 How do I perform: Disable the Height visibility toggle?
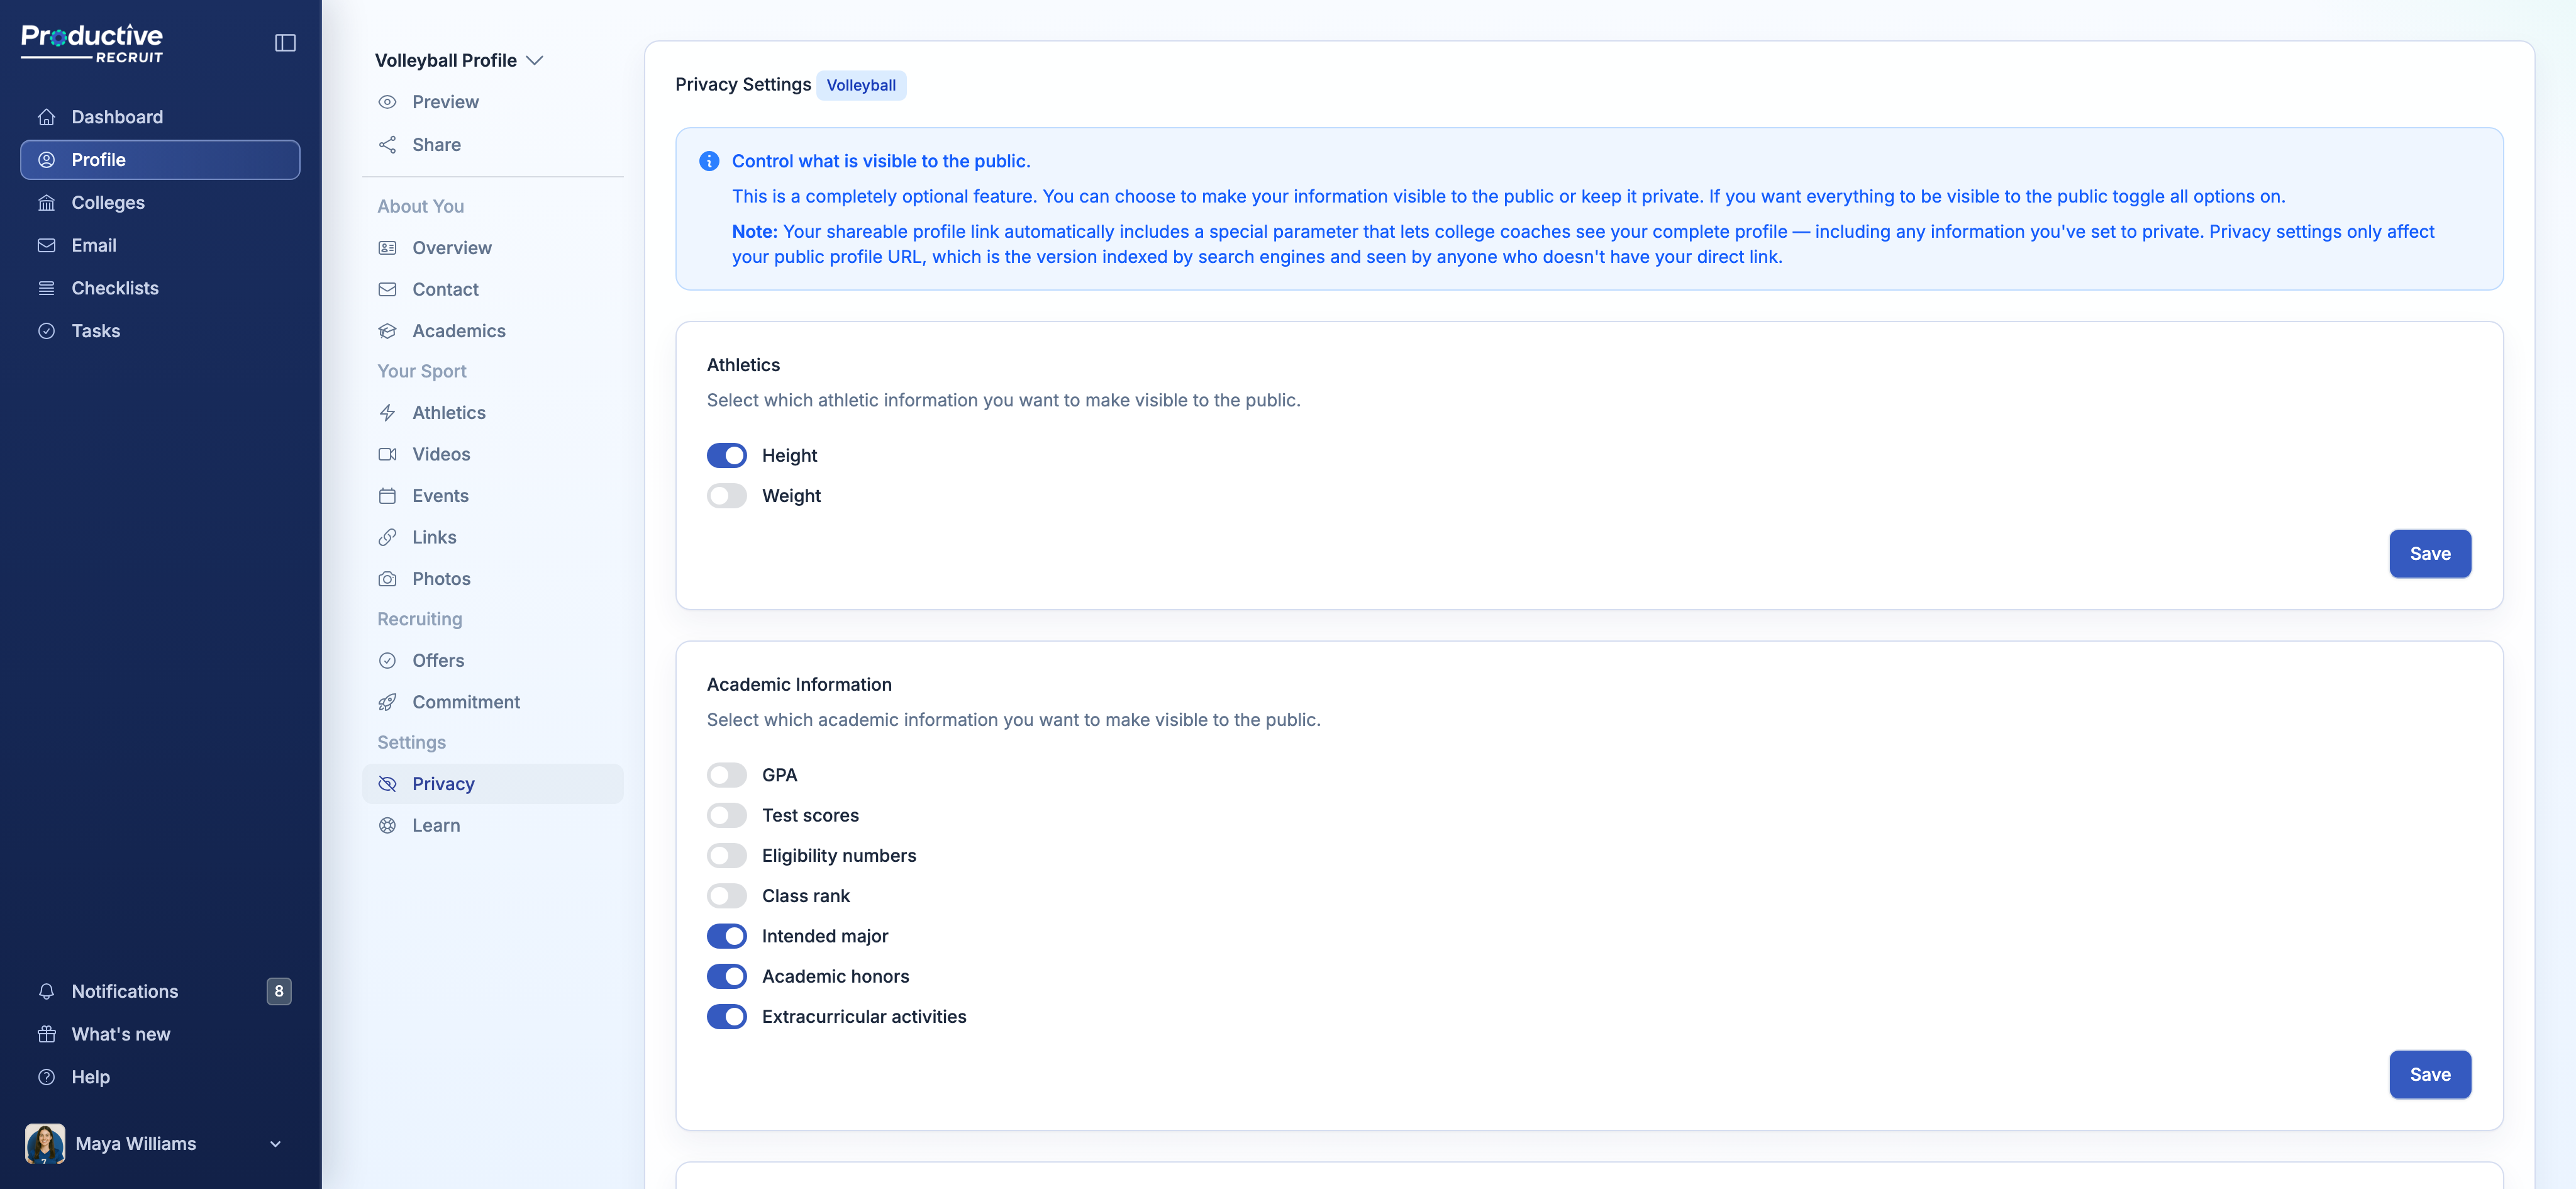pos(727,455)
